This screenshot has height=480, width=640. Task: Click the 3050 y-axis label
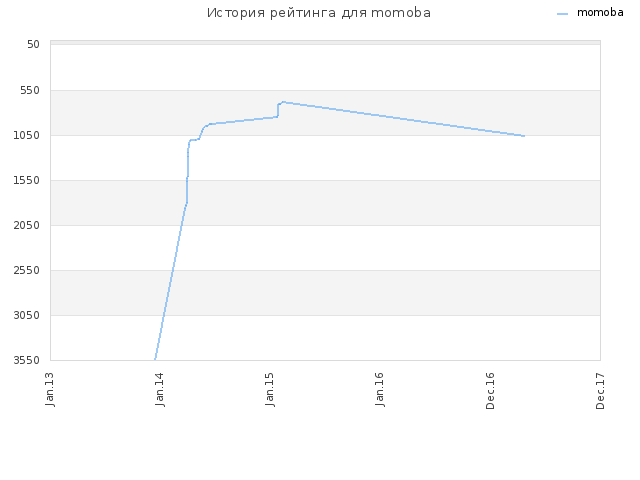27,315
